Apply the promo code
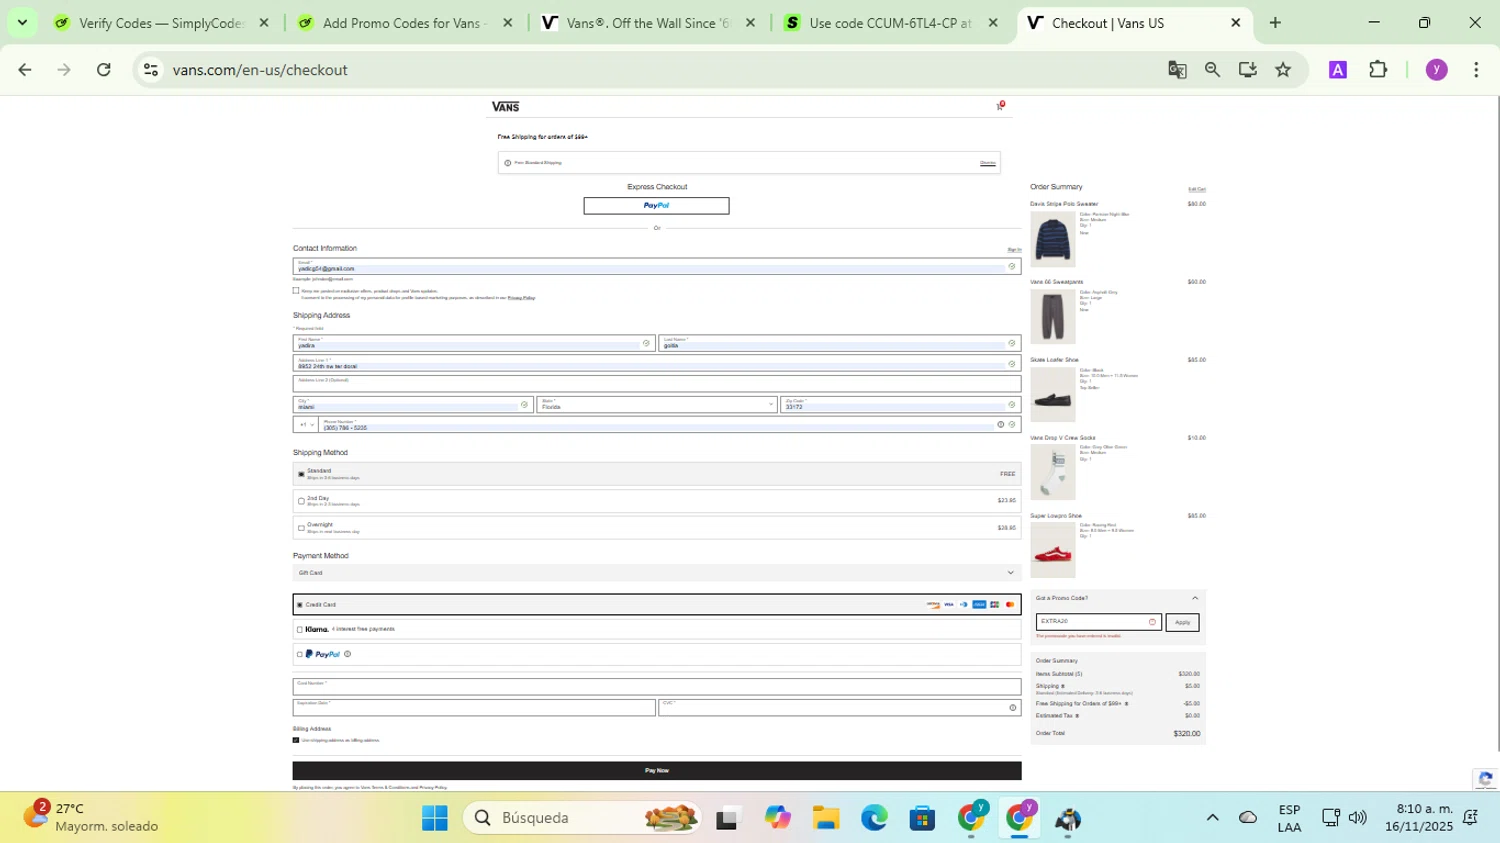Viewport: 1500px width, 843px height. 1182,622
